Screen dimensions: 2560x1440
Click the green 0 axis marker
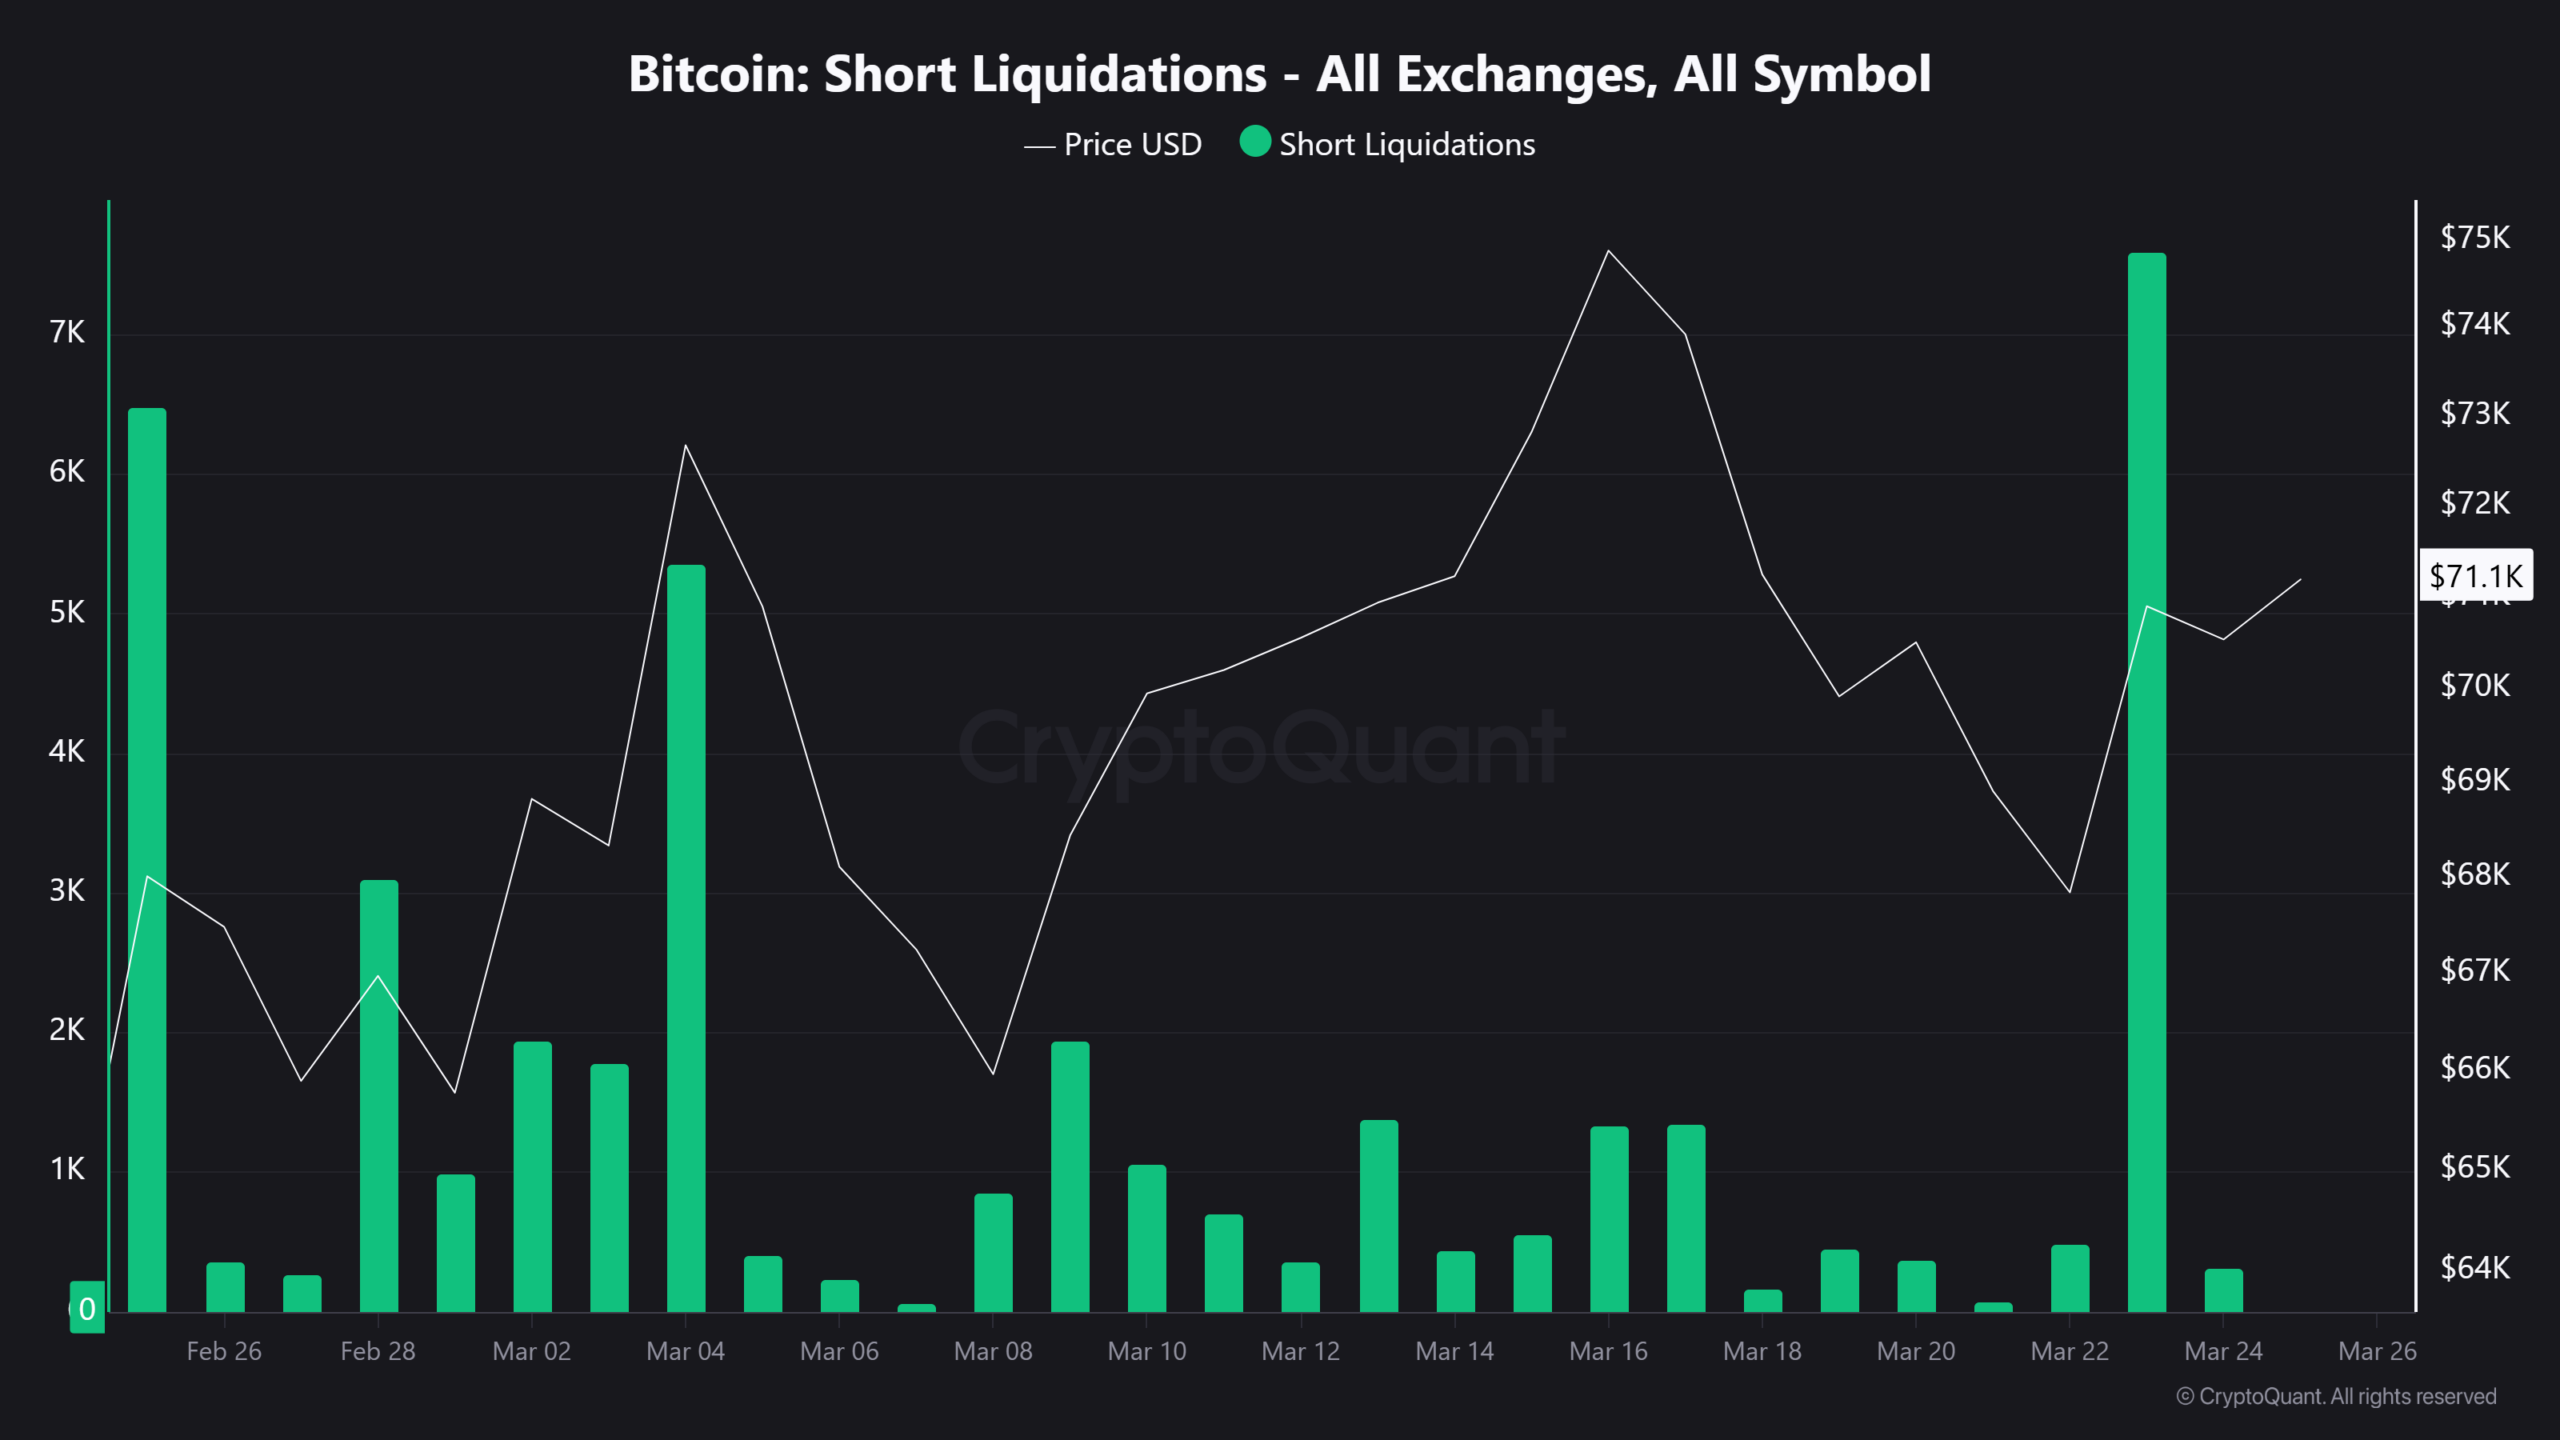87,1308
